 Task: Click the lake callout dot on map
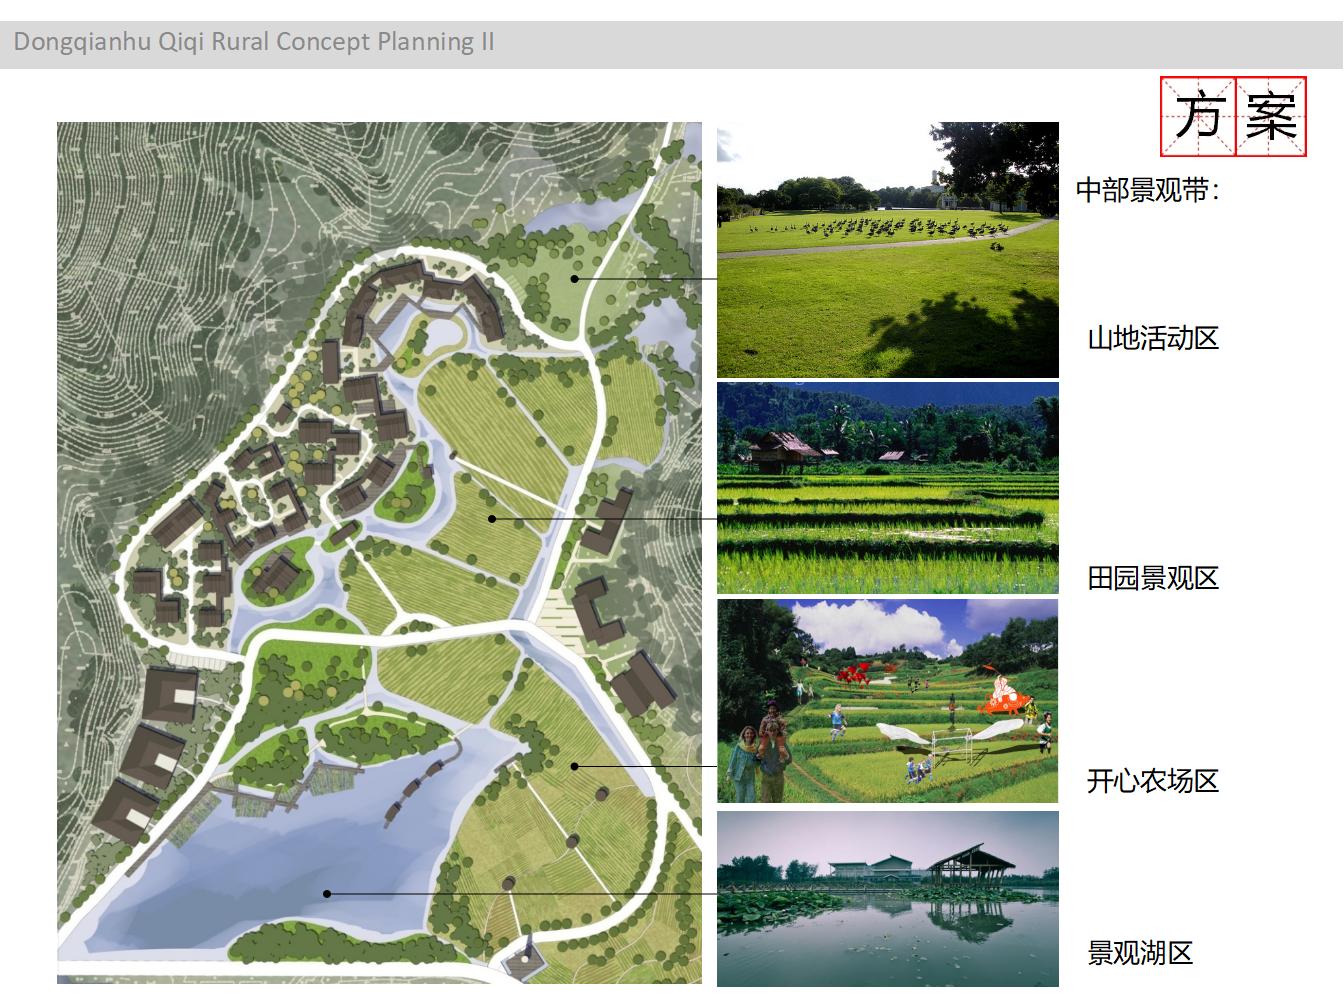[327, 894]
